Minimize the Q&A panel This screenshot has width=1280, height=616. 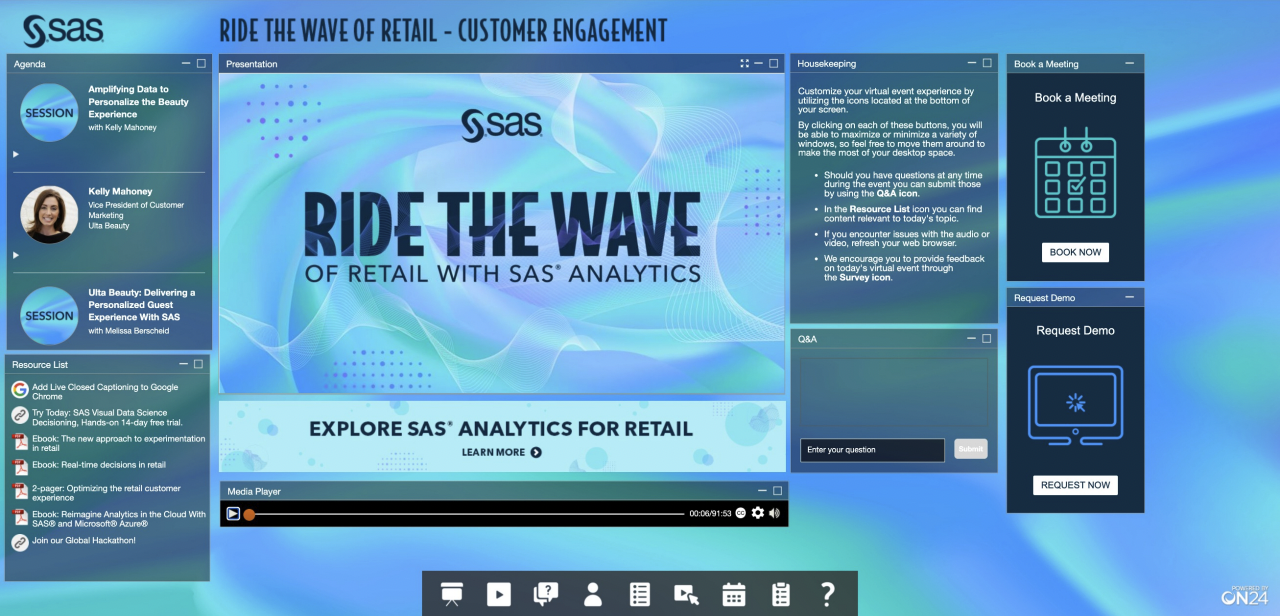971,338
